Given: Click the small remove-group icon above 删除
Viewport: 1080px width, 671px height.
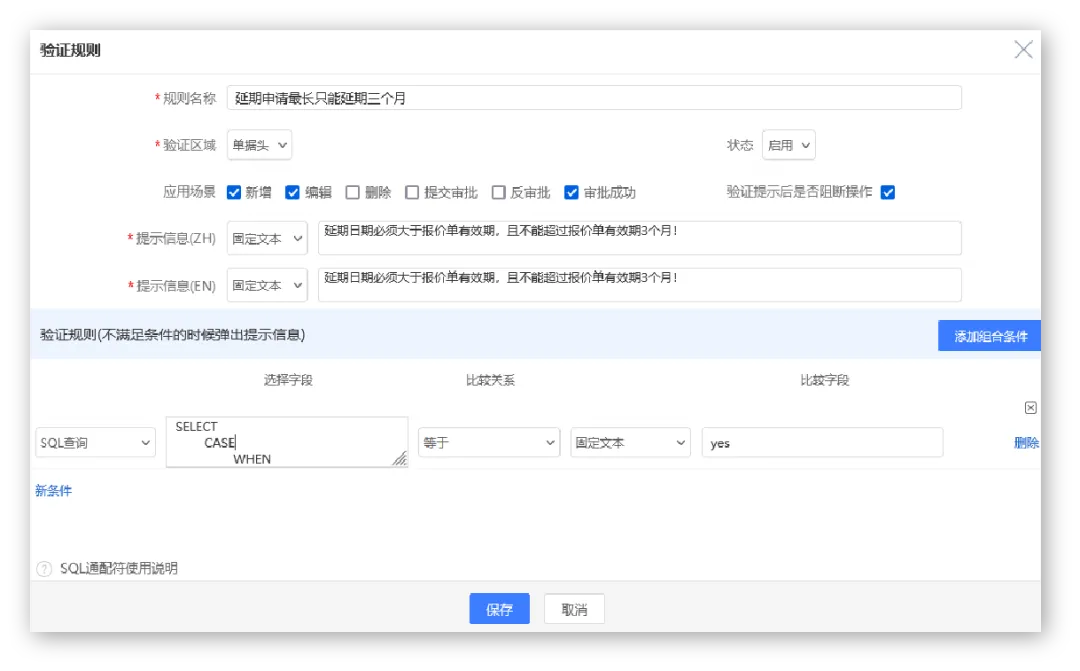Looking at the screenshot, I should [x=1031, y=408].
